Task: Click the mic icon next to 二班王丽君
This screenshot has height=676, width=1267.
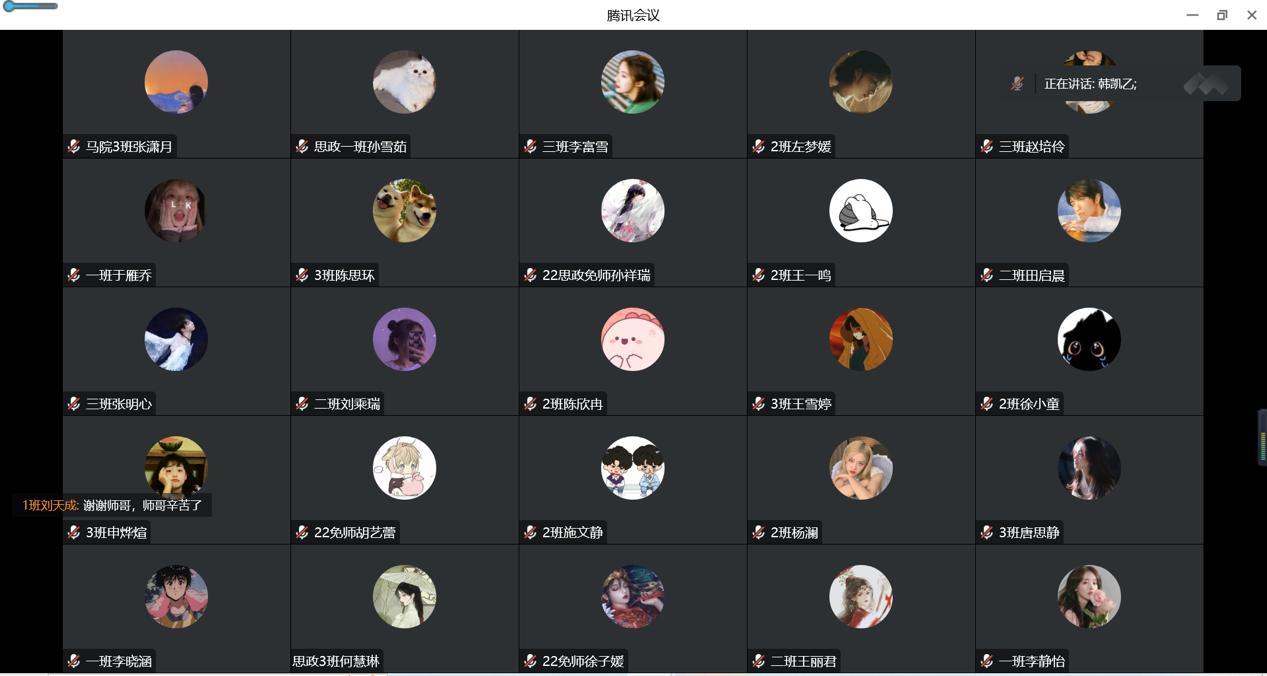Action: tap(759, 661)
